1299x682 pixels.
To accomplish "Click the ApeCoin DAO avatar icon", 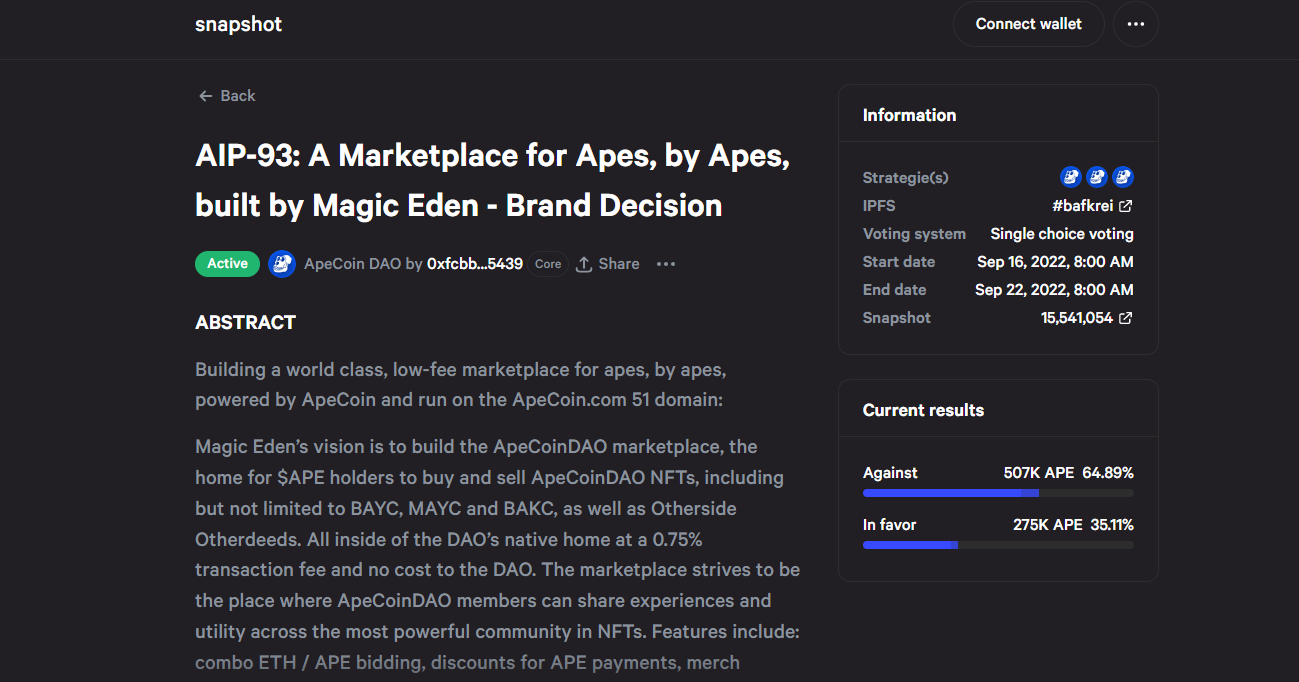I will coord(282,264).
